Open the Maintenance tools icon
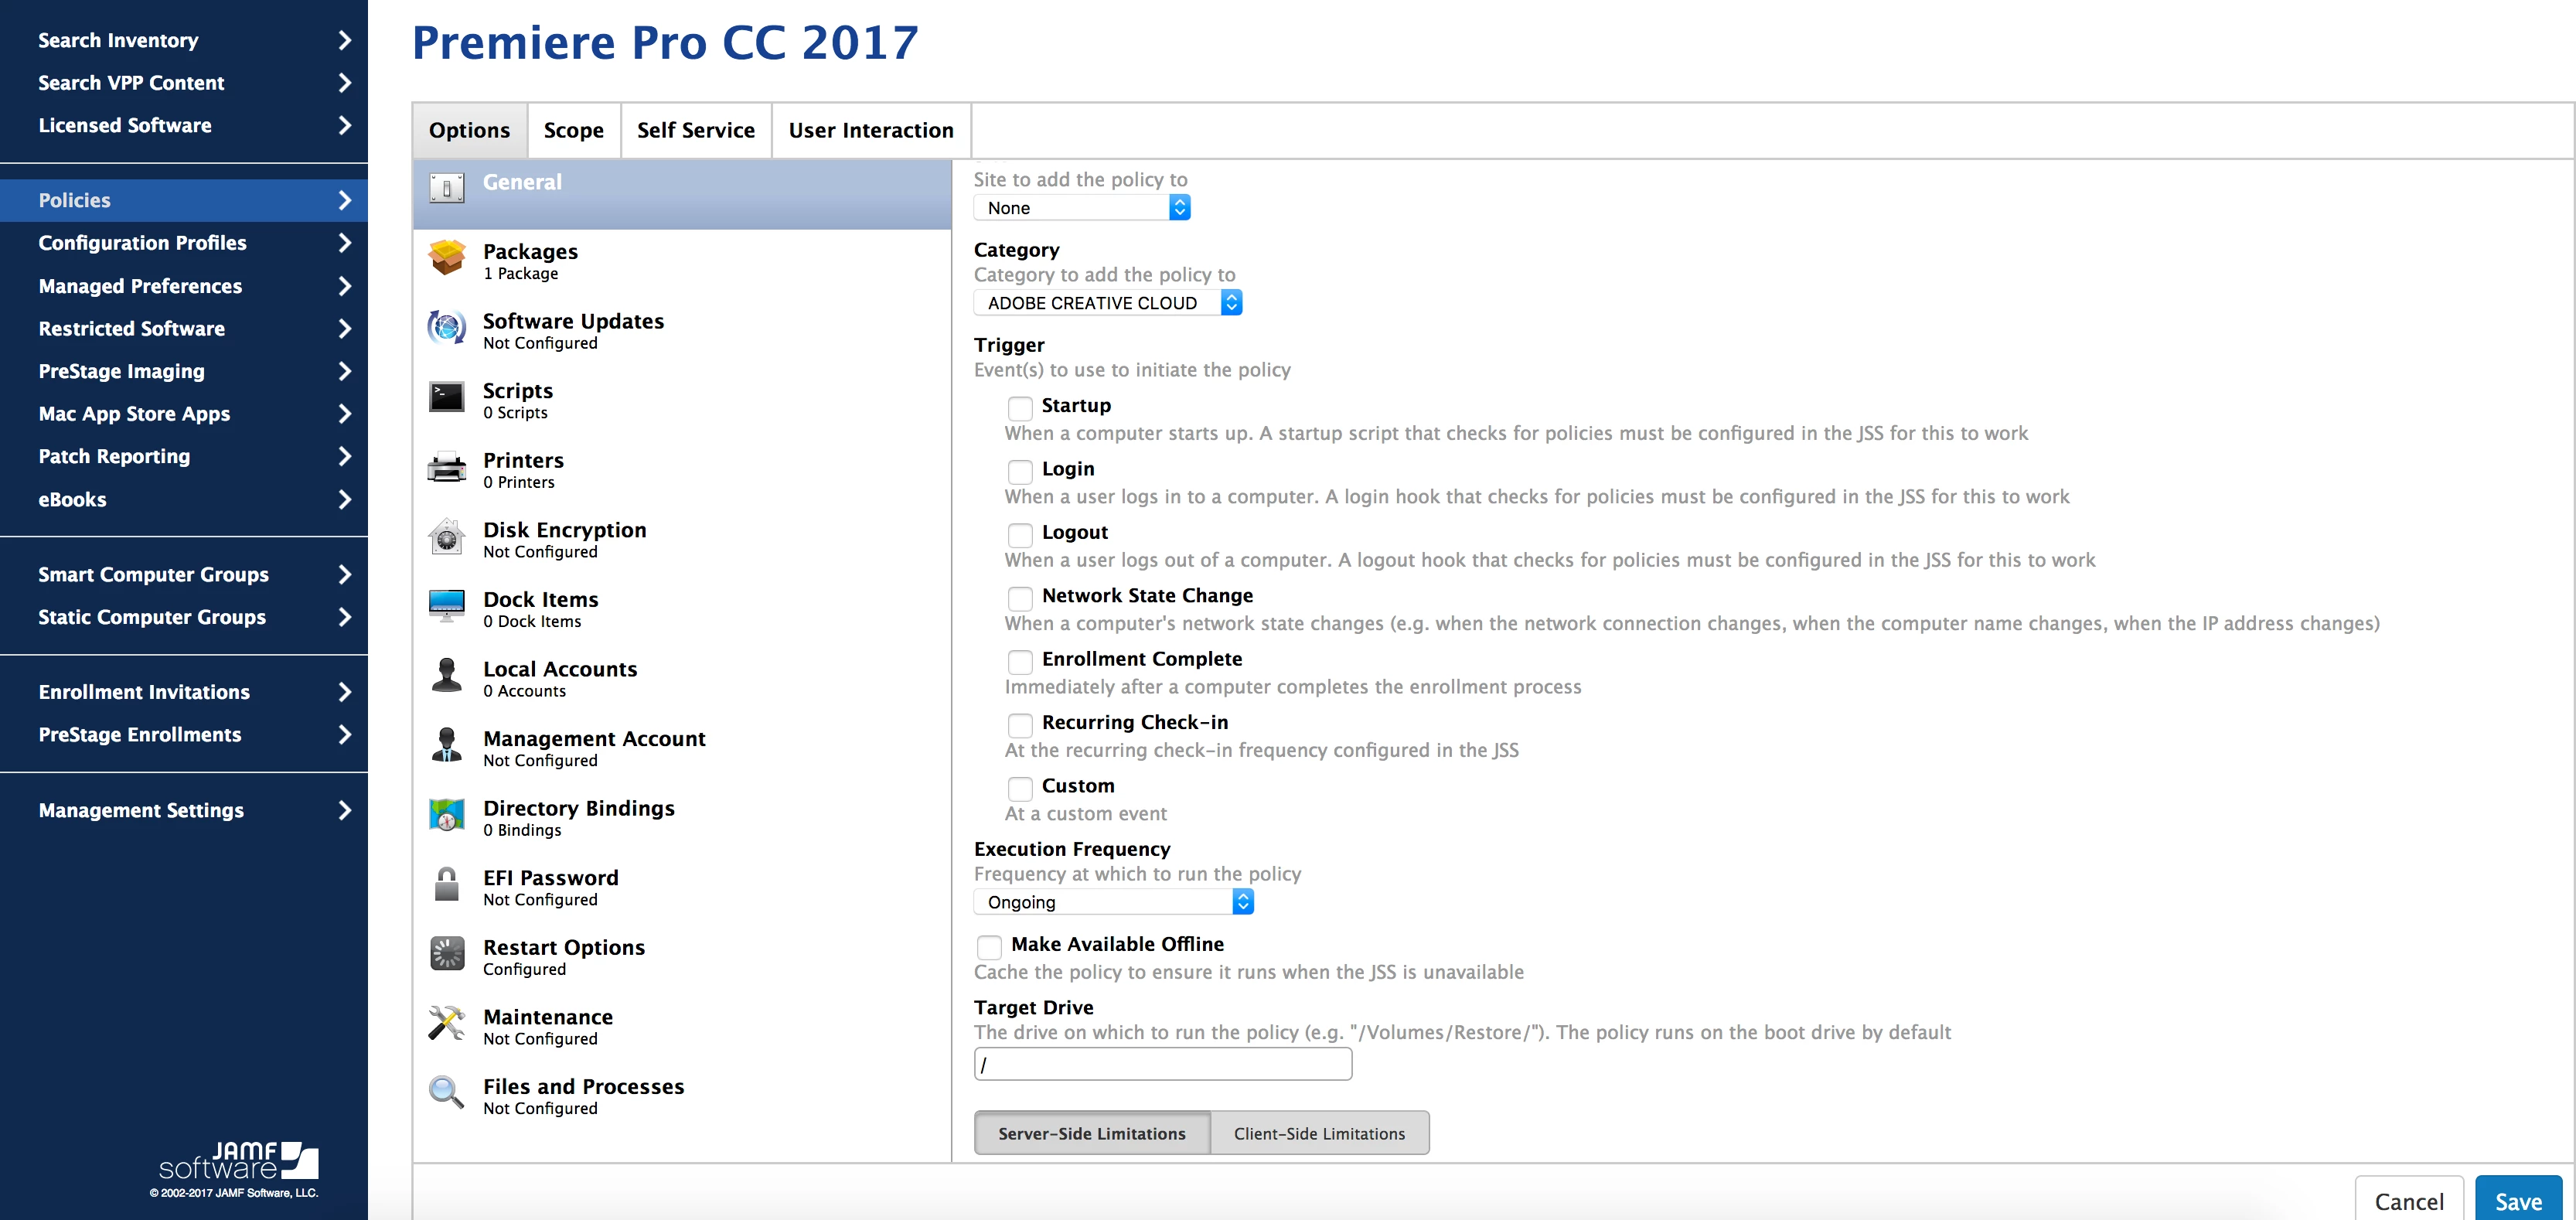2576x1220 pixels. (x=446, y=1024)
